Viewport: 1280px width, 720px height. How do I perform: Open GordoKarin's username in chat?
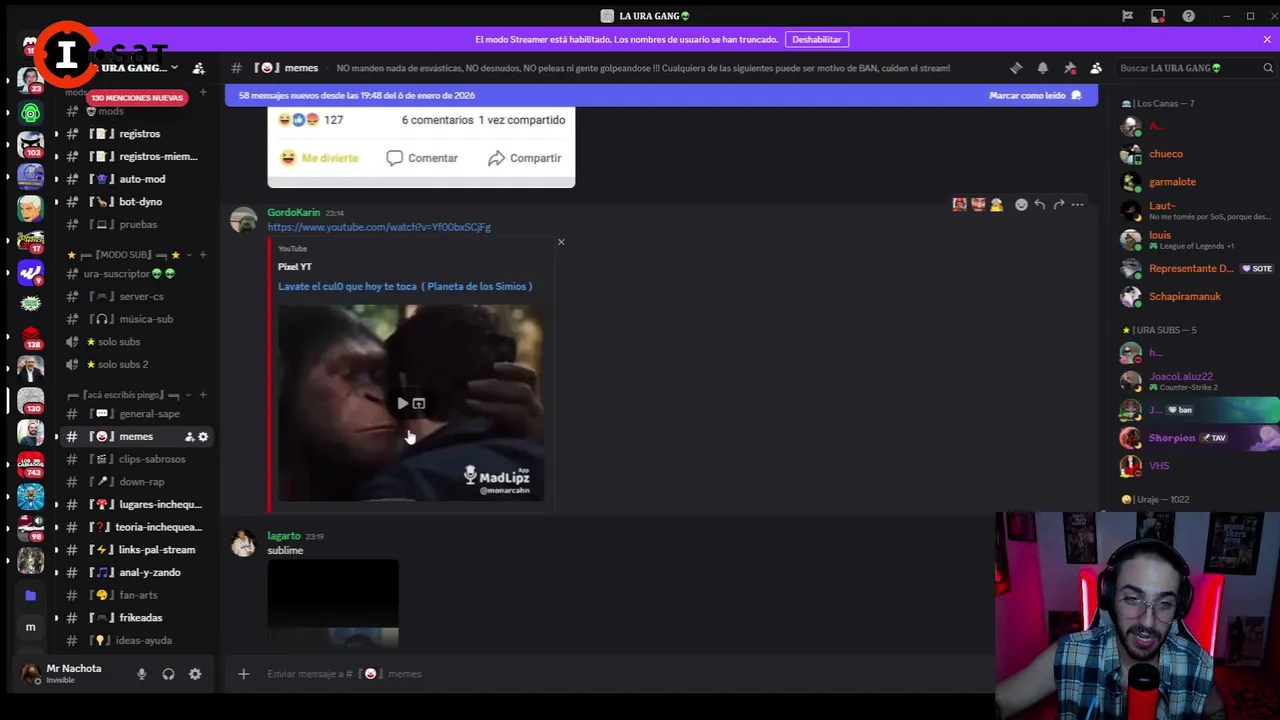coord(293,212)
